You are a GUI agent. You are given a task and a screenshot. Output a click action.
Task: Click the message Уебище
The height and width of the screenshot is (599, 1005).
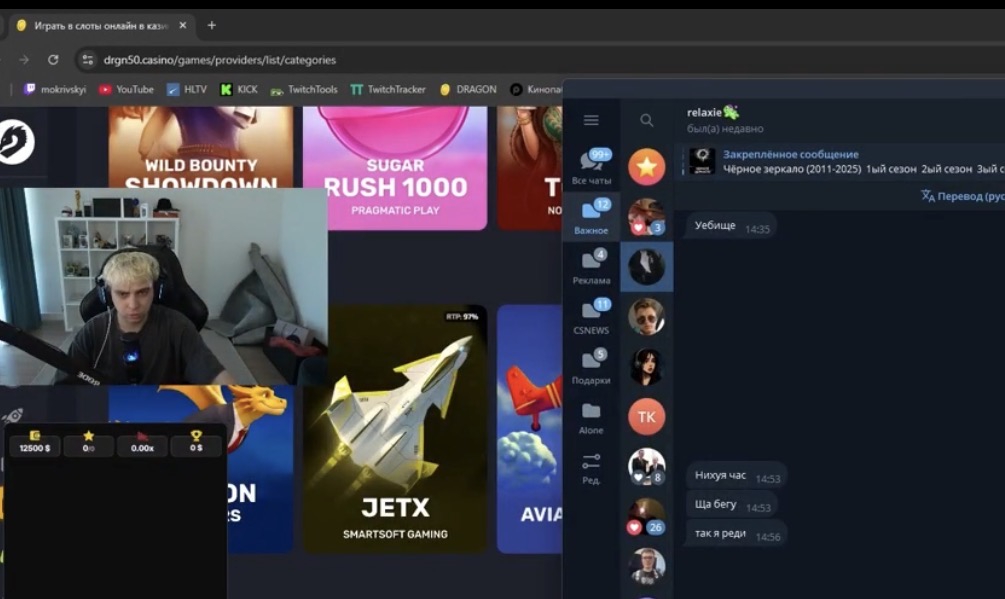click(731, 226)
